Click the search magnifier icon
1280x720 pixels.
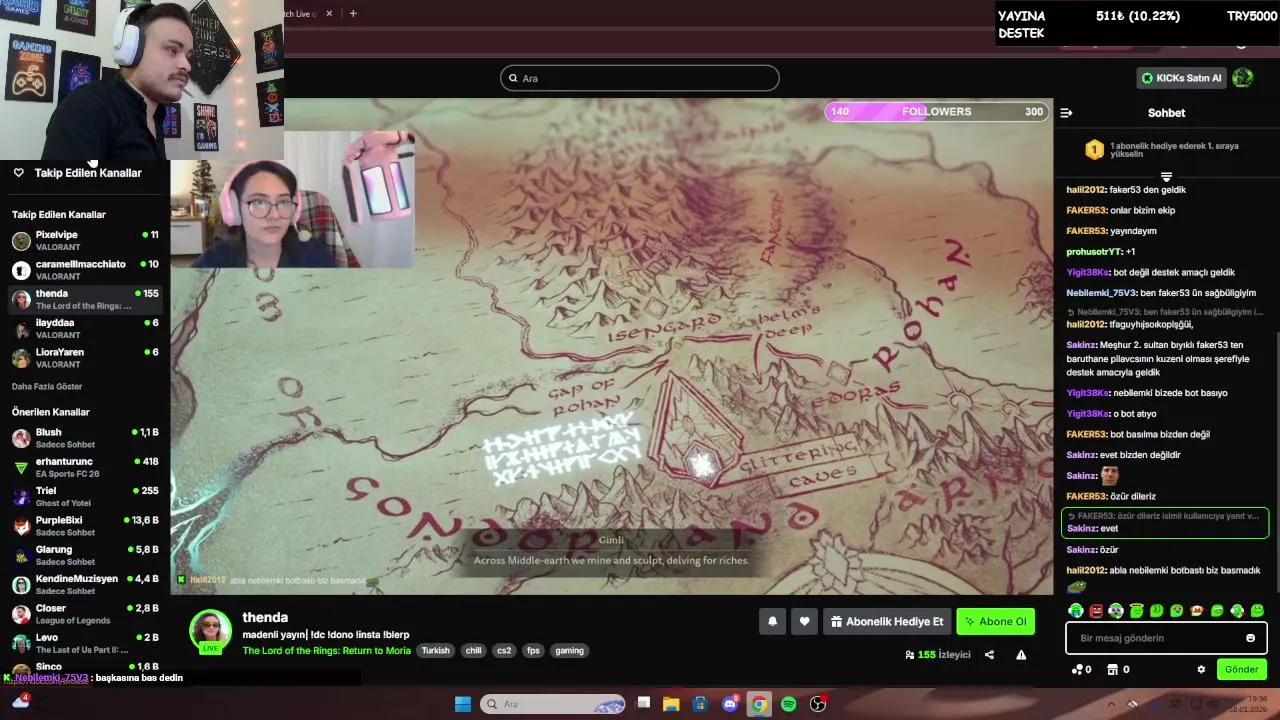click(x=513, y=78)
